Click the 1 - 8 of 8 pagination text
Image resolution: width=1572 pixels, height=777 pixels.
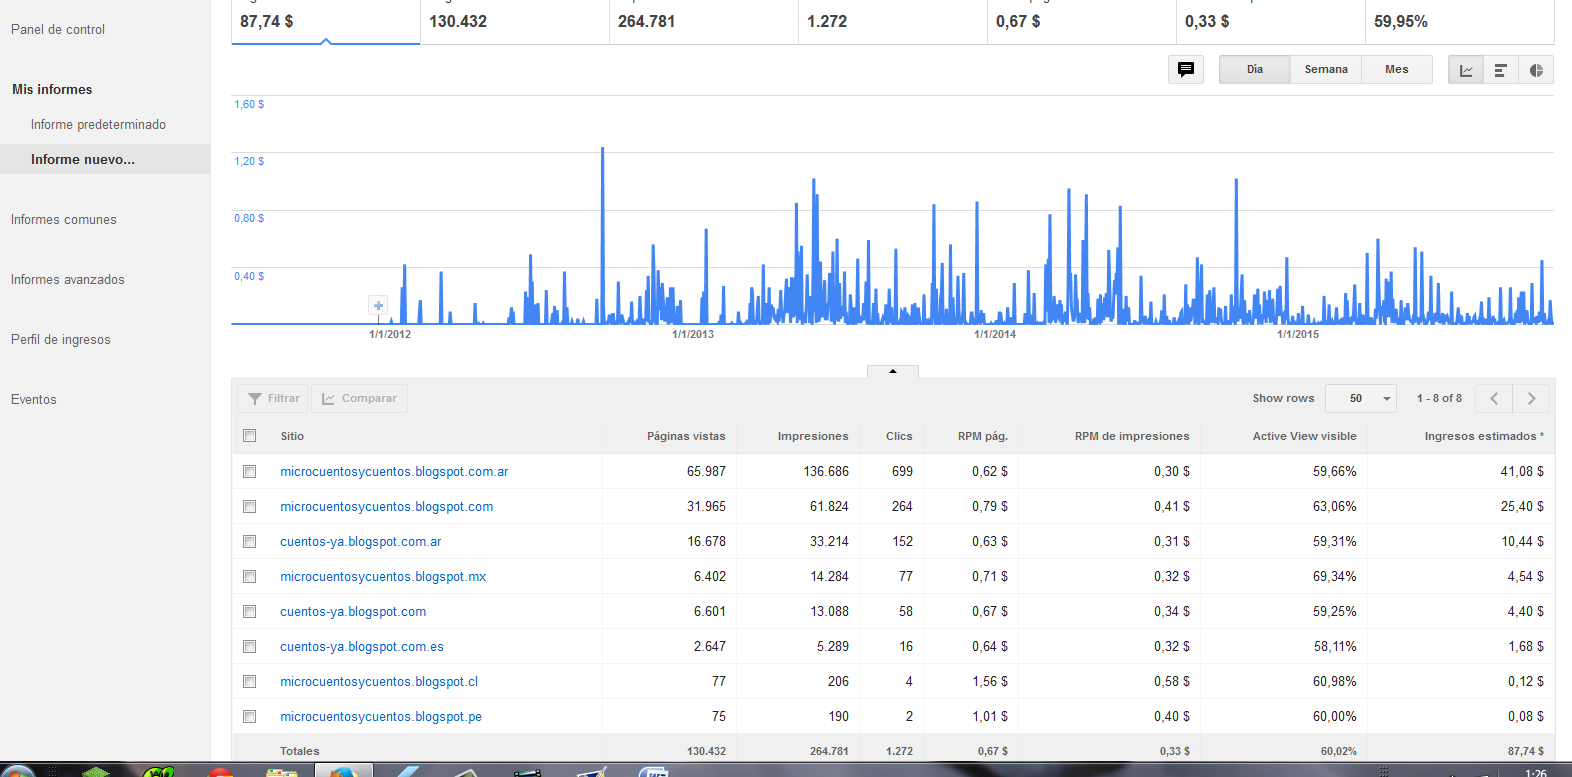(1439, 398)
